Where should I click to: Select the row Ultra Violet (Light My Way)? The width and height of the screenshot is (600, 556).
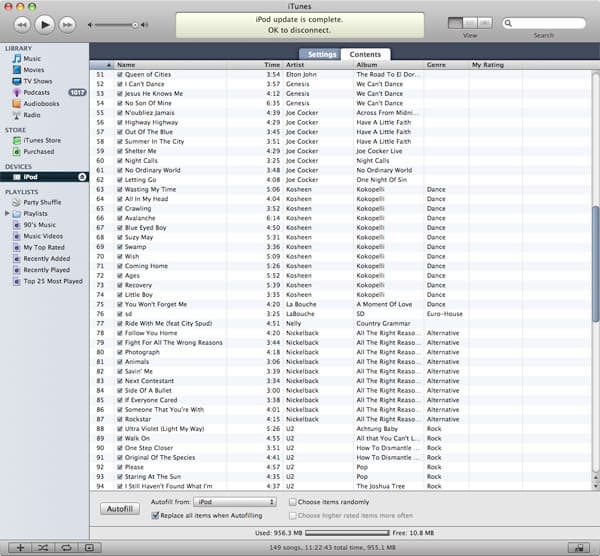341,429
